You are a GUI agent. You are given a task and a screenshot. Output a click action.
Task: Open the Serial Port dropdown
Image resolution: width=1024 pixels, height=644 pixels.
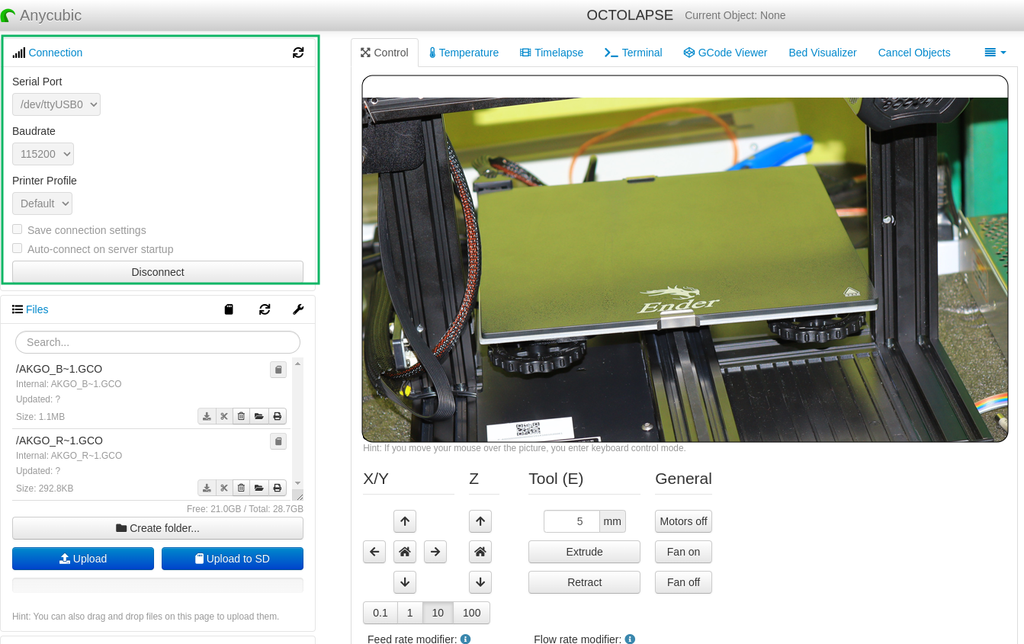click(56, 103)
